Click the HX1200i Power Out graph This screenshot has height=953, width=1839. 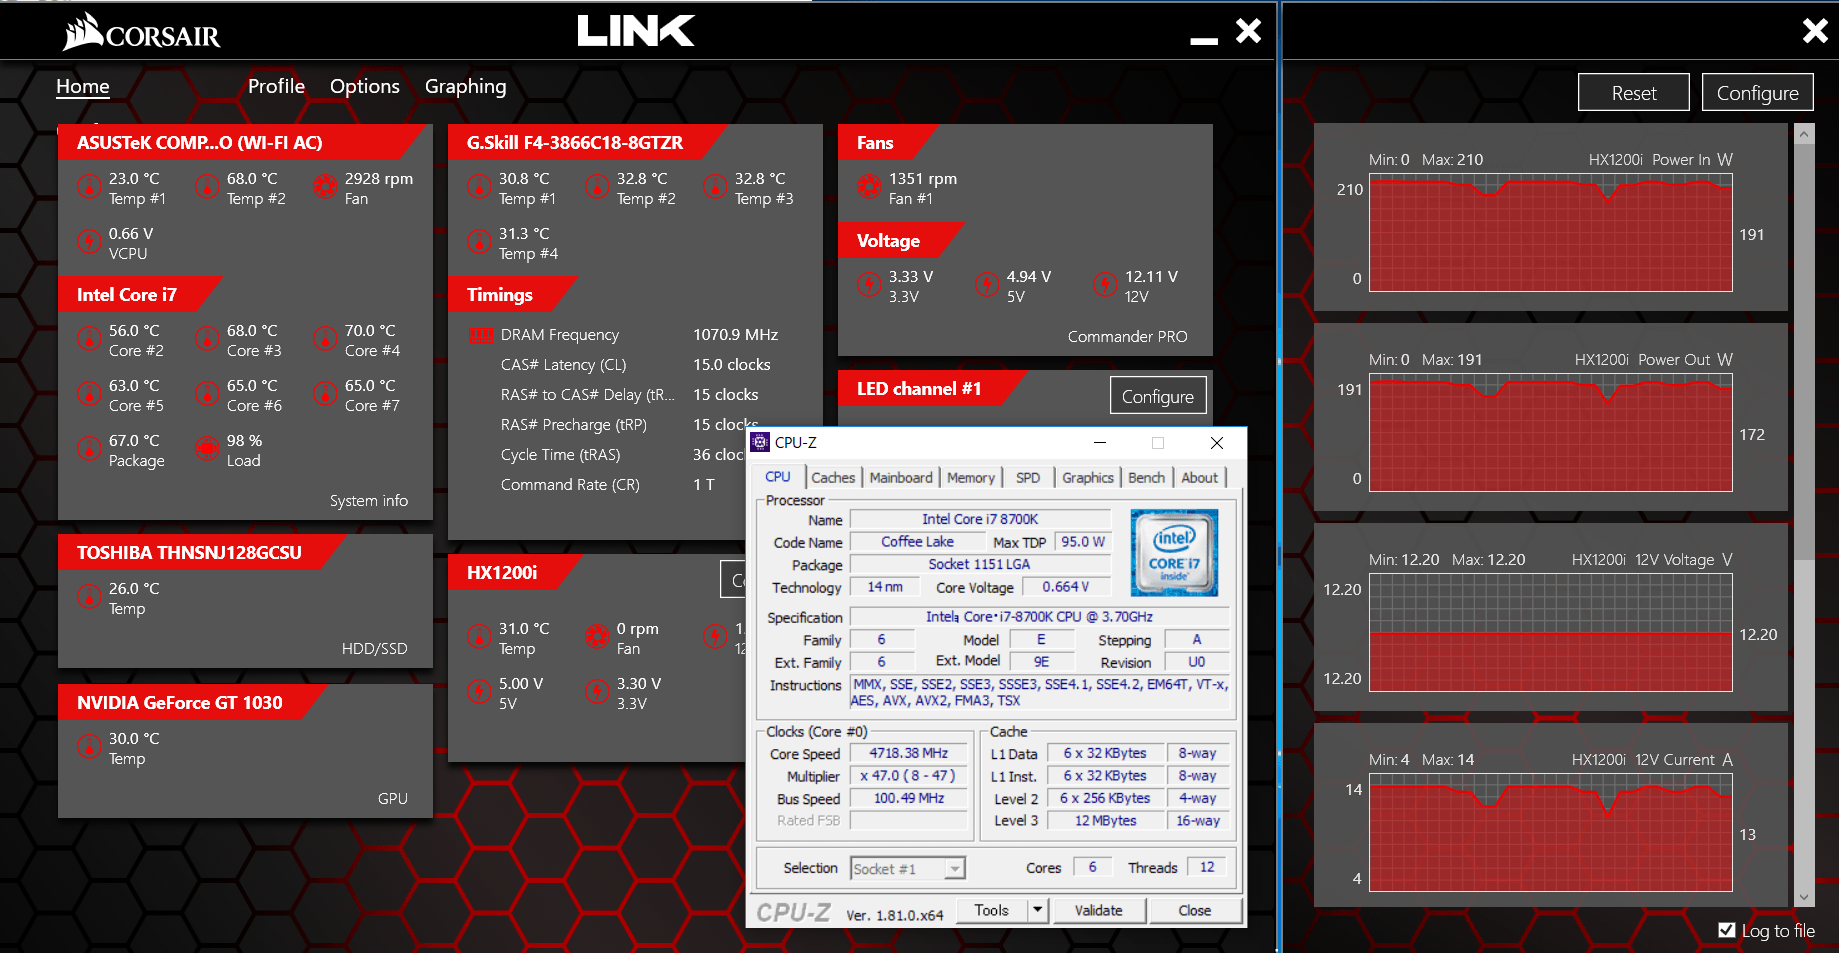pyautogui.click(x=1550, y=433)
